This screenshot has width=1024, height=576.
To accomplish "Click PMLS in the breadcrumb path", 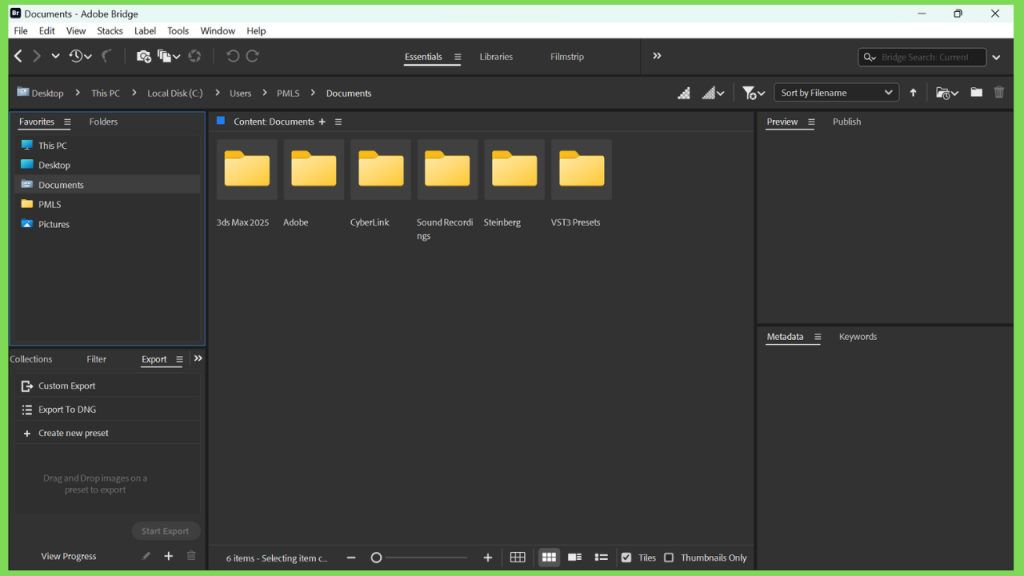I will [288, 93].
